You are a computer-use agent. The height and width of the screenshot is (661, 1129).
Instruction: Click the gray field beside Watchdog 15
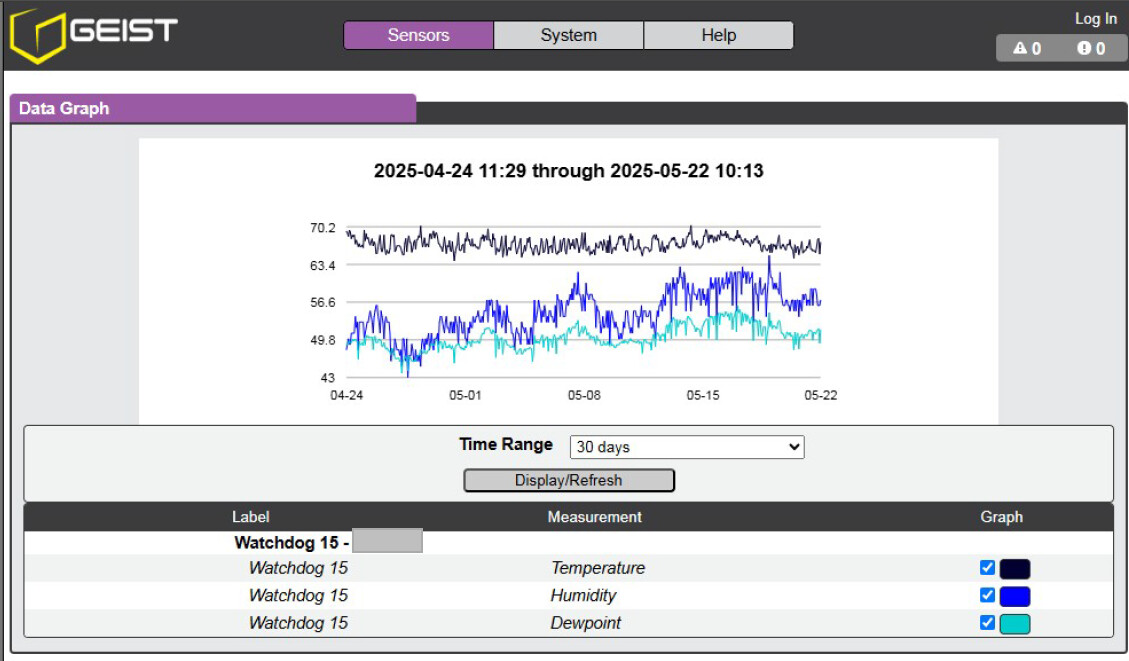389,542
